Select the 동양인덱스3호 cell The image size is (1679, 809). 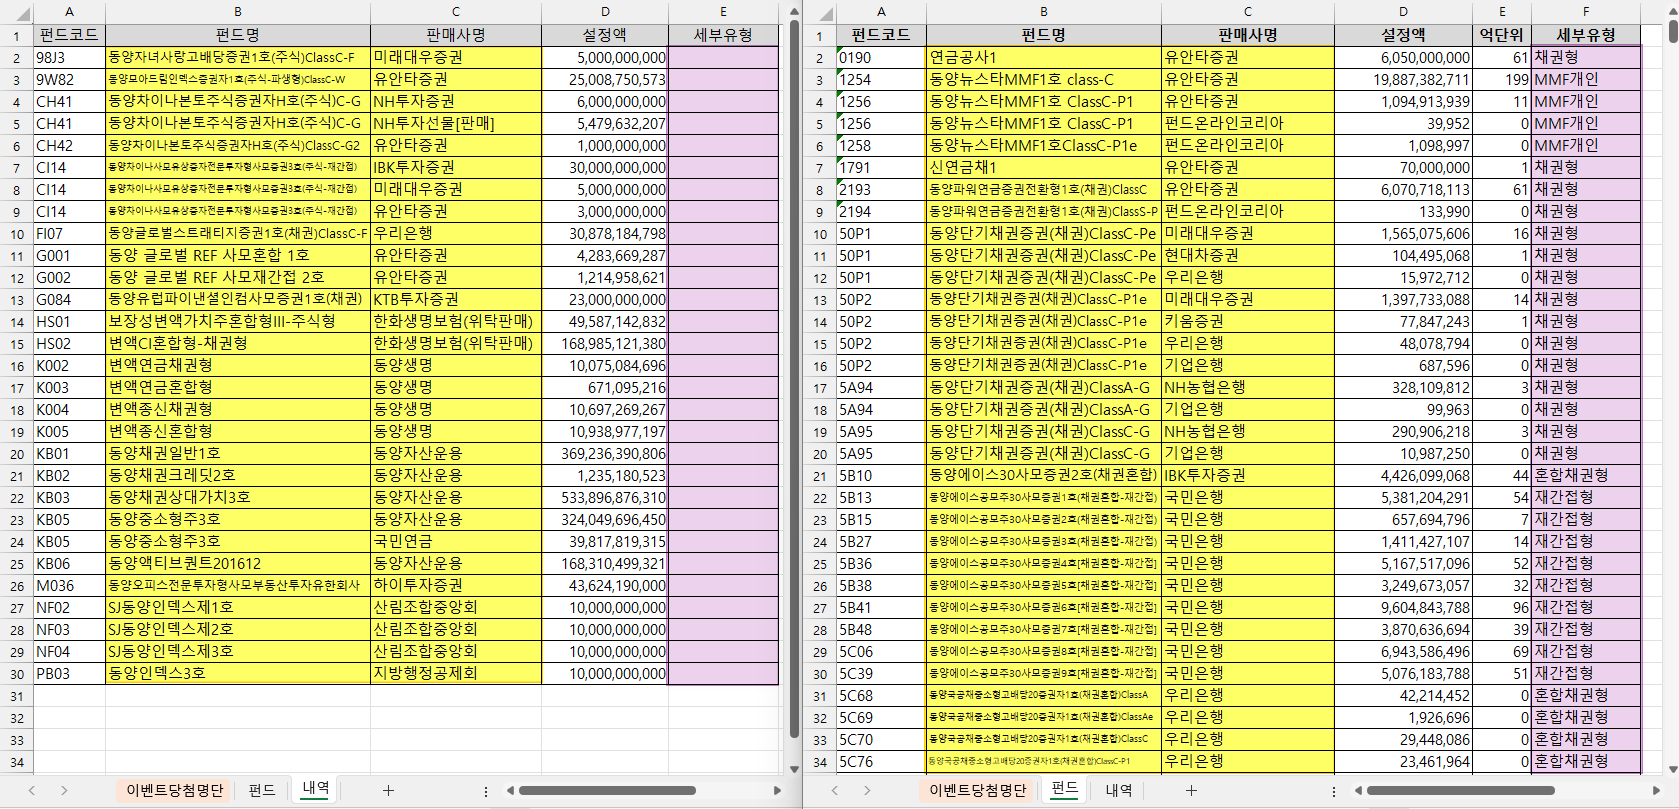[238, 674]
